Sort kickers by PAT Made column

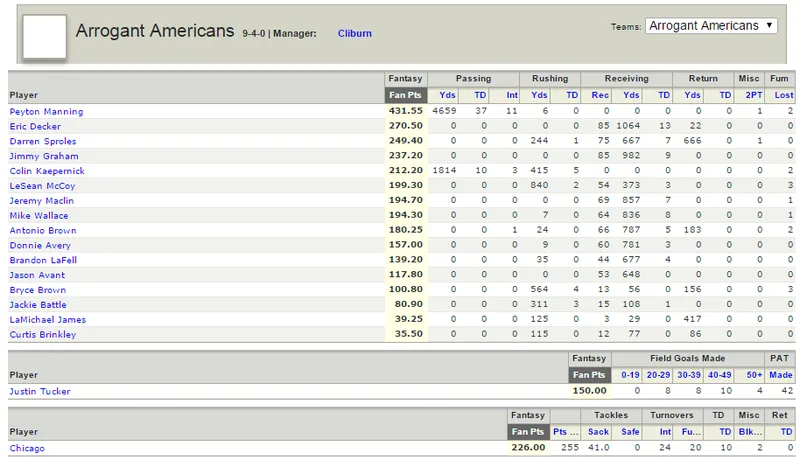tap(781, 375)
